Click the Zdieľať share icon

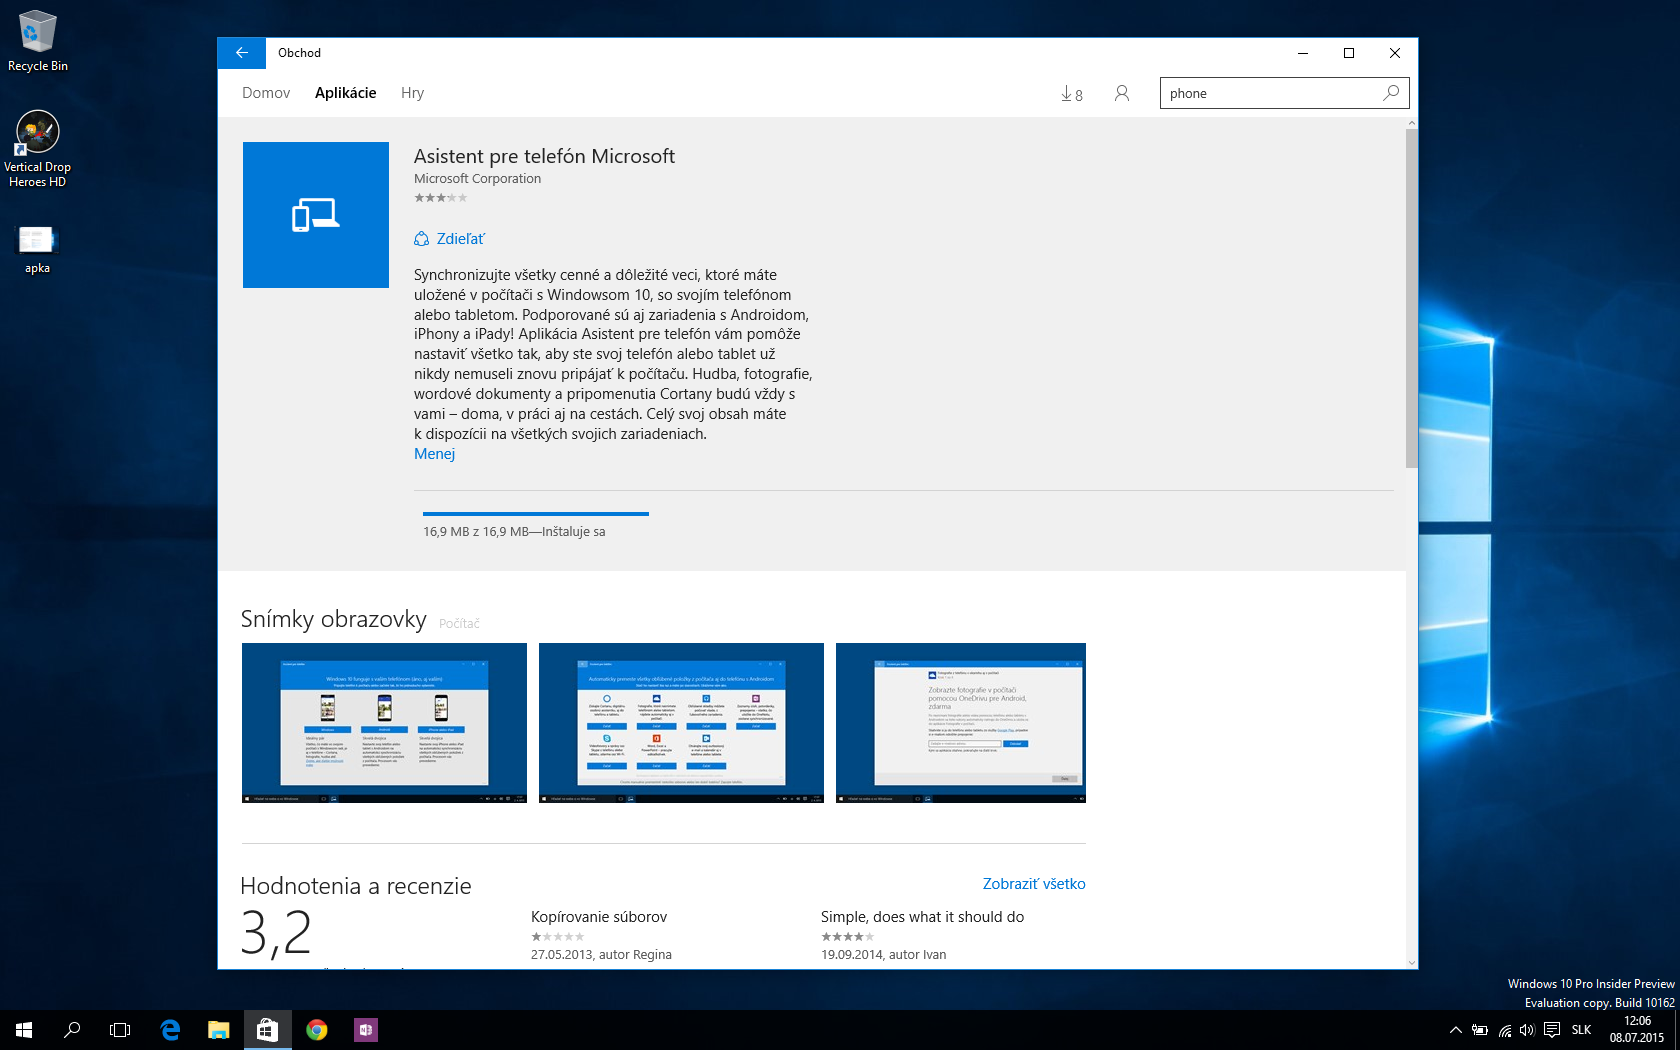point(422,239)
